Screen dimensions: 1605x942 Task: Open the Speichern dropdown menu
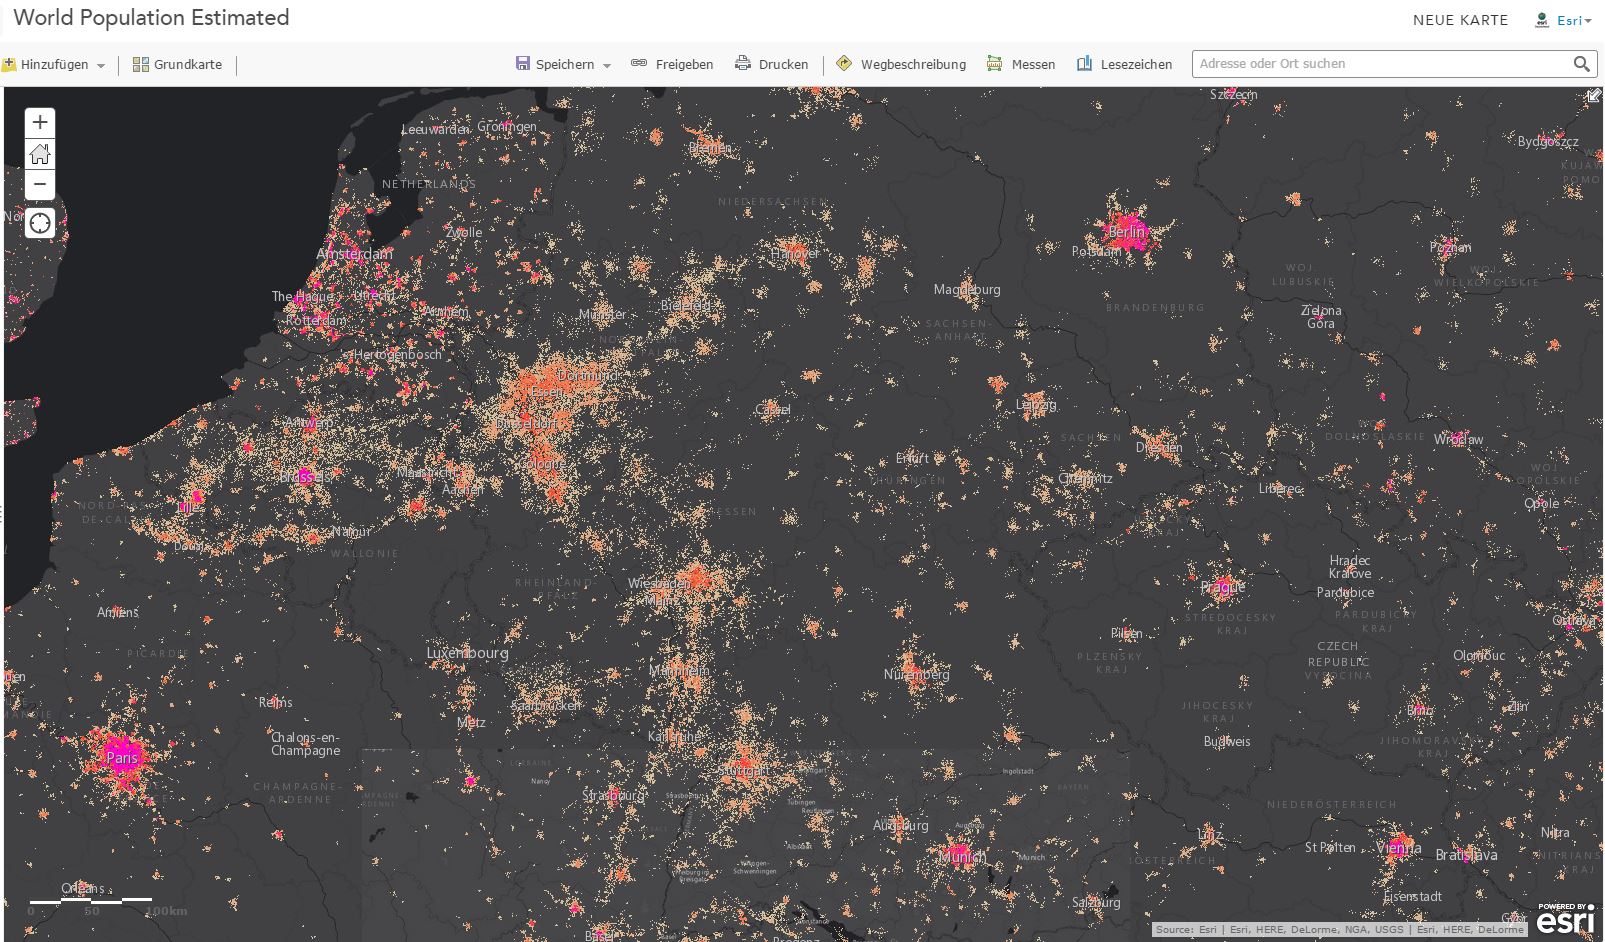click(x=606, y=64)
